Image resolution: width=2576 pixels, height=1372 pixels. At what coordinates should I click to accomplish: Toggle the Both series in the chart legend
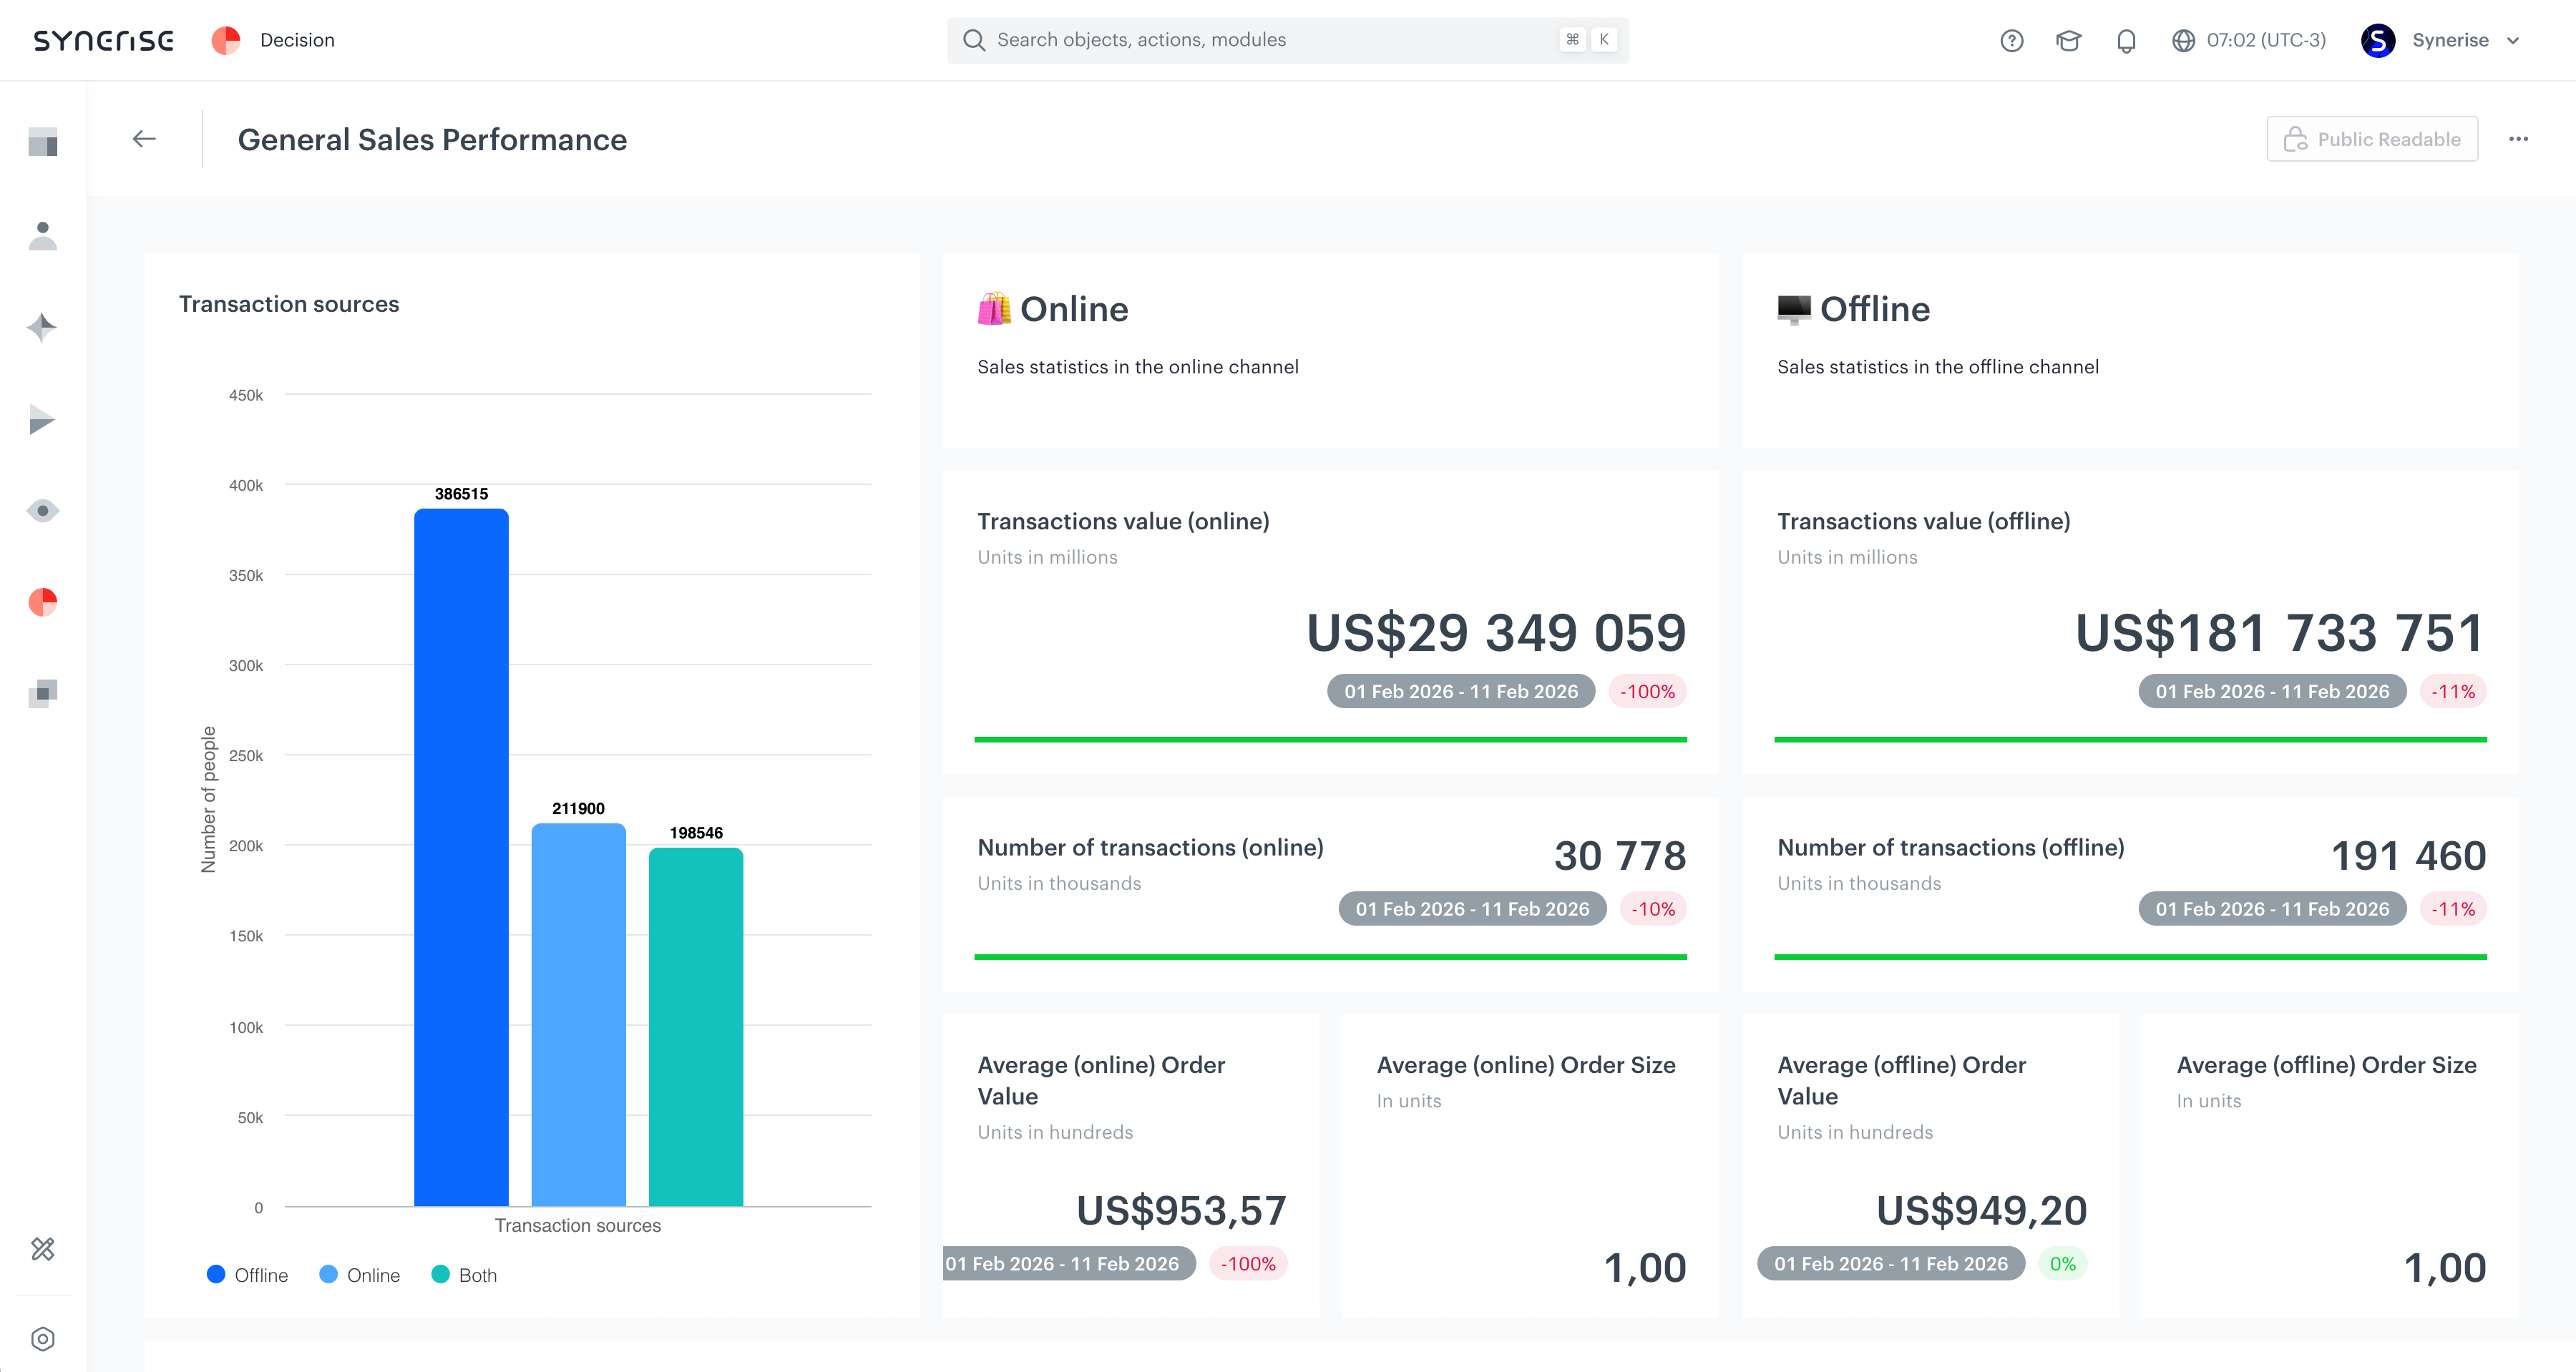(x=466, y=1274)
